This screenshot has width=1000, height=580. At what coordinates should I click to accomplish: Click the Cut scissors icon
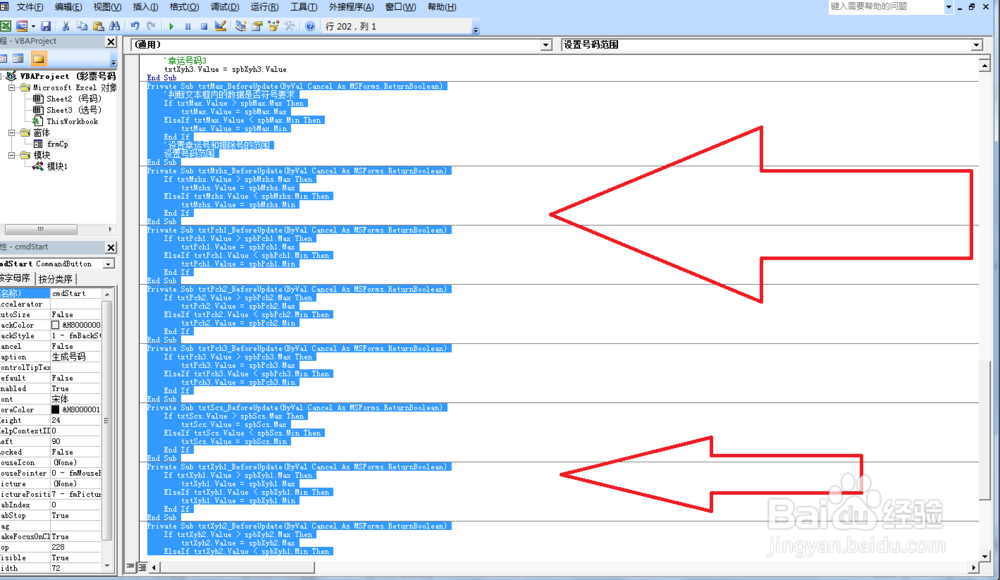(x=65, y=26)
